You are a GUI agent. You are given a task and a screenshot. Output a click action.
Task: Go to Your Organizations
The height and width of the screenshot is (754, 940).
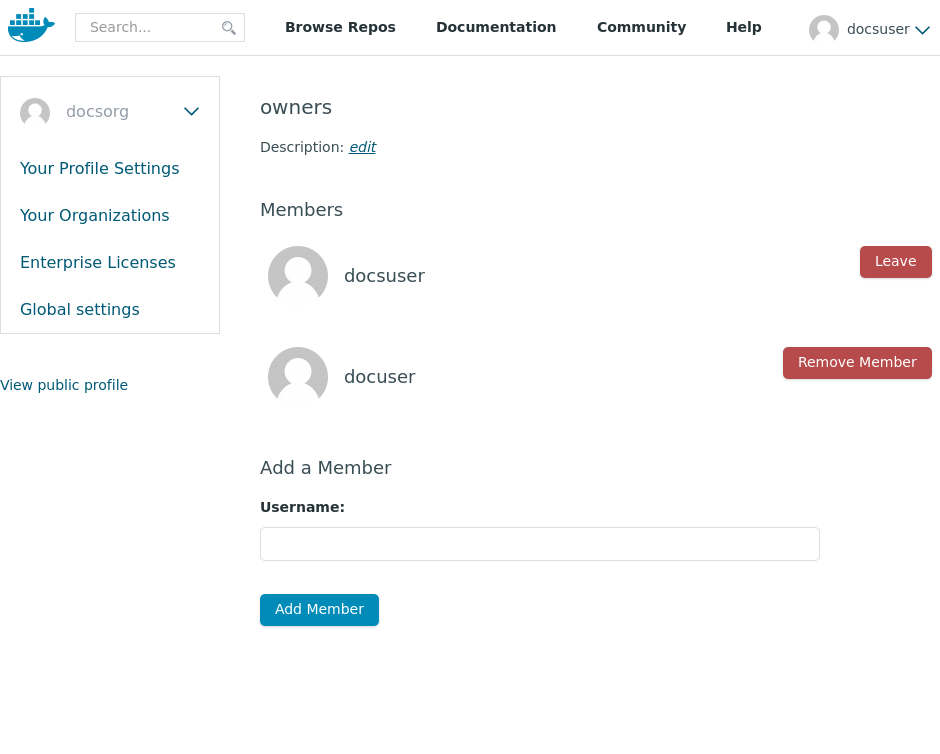point(95,215)
